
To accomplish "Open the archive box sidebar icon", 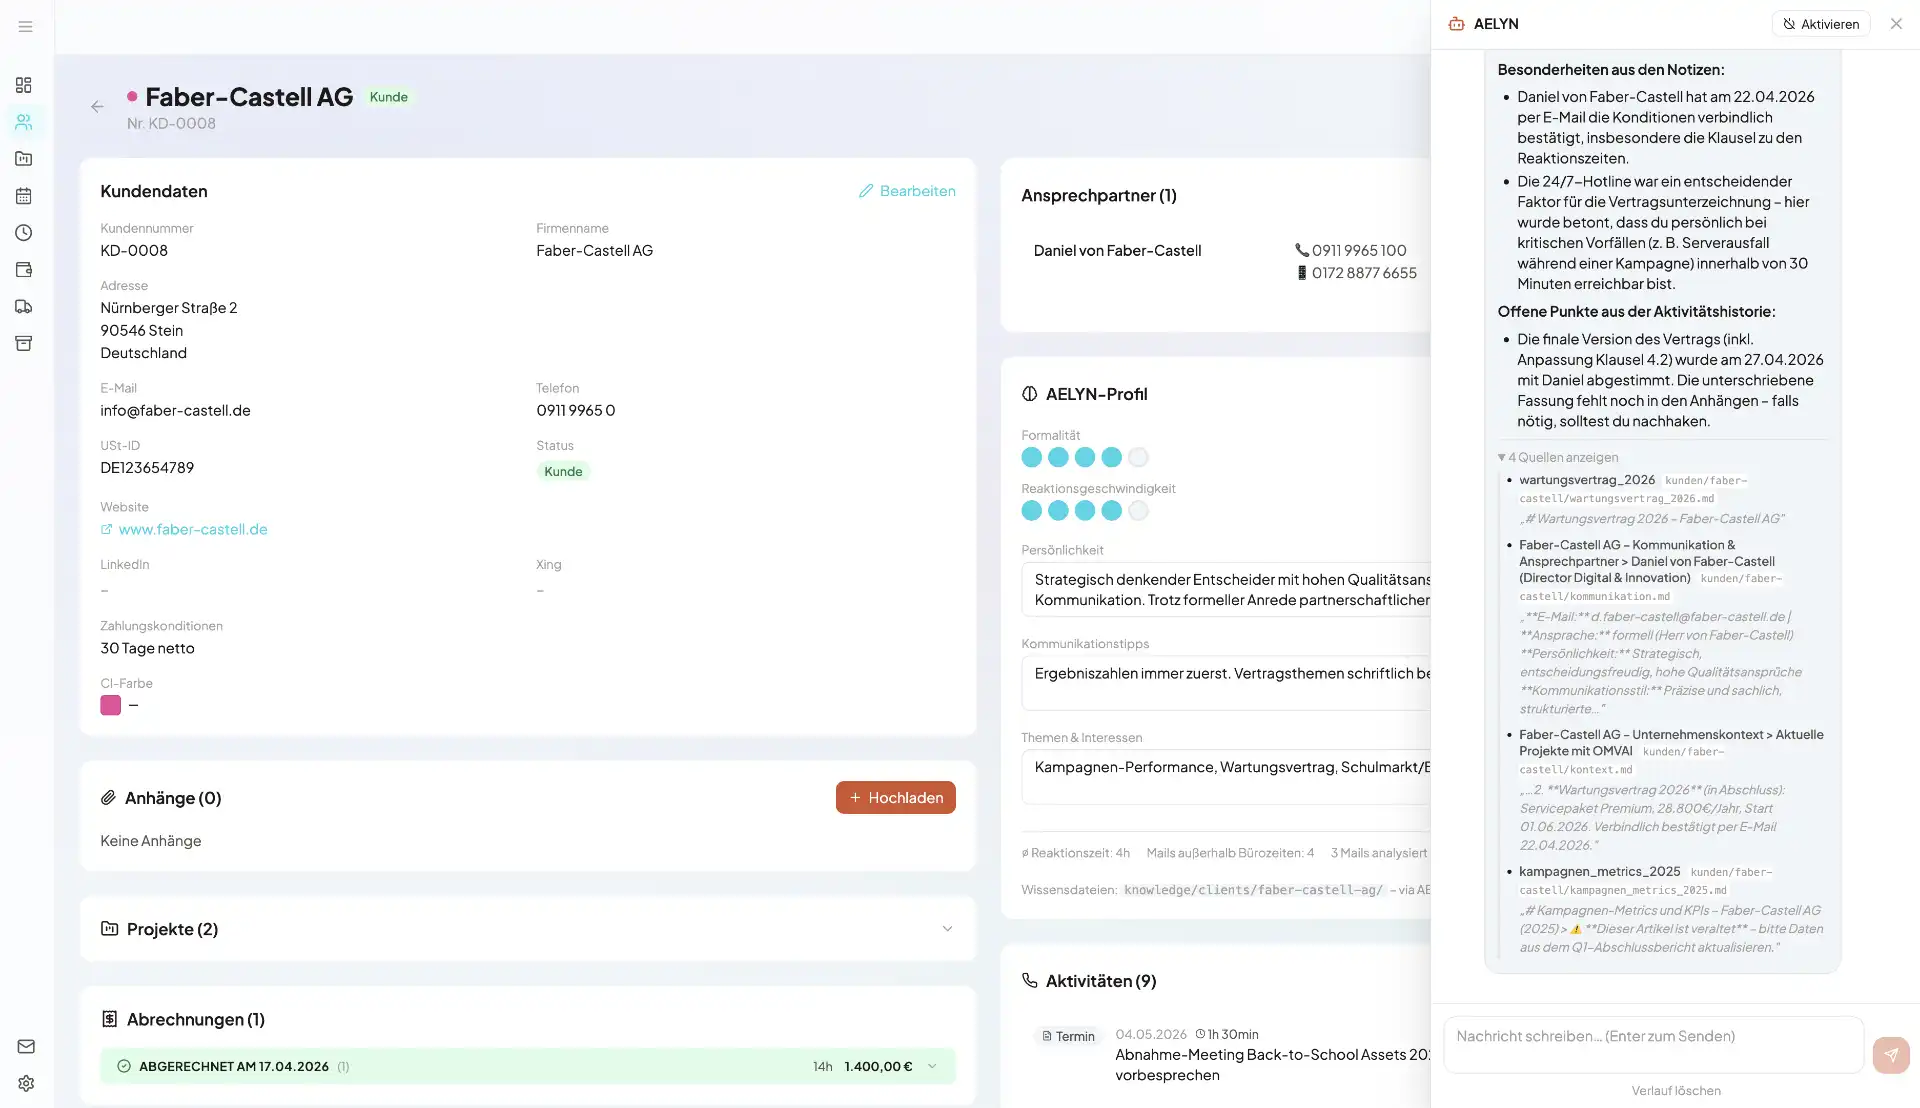I will [24, 344].
